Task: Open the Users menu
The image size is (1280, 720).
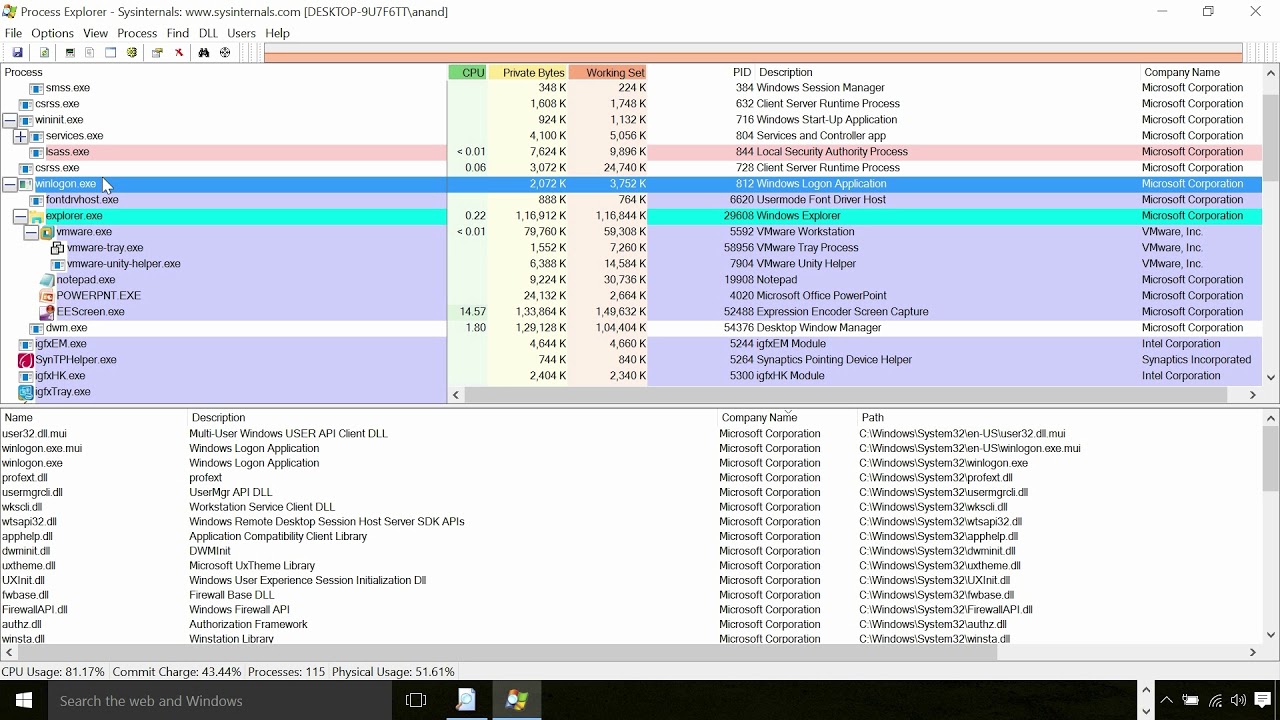Action: point(241,33)
